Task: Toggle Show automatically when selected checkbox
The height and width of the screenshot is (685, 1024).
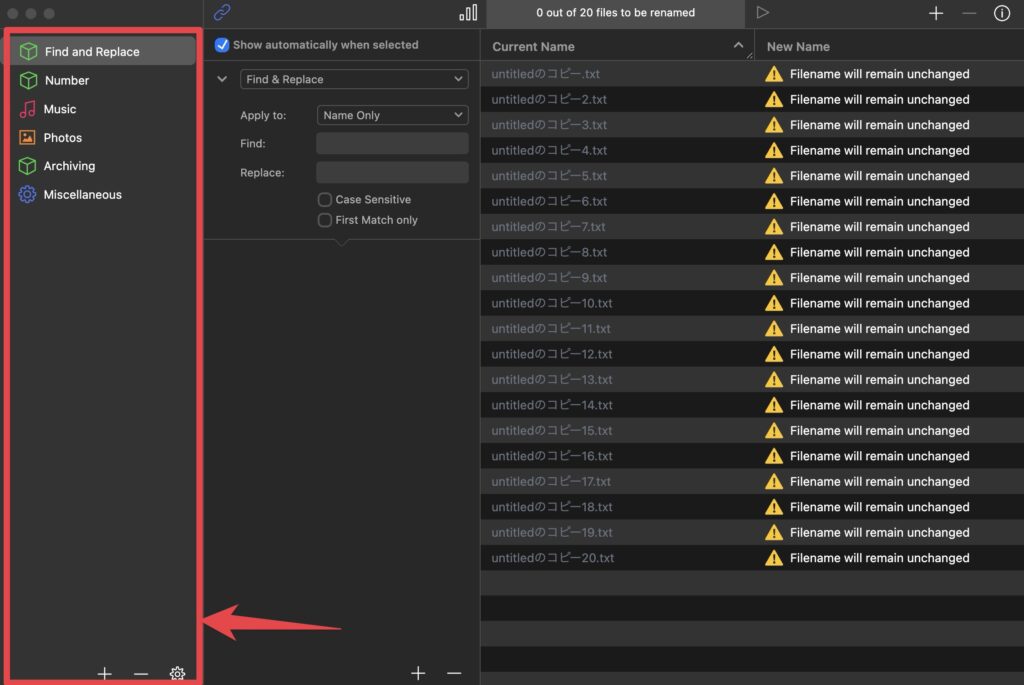Action: (222, 45)
